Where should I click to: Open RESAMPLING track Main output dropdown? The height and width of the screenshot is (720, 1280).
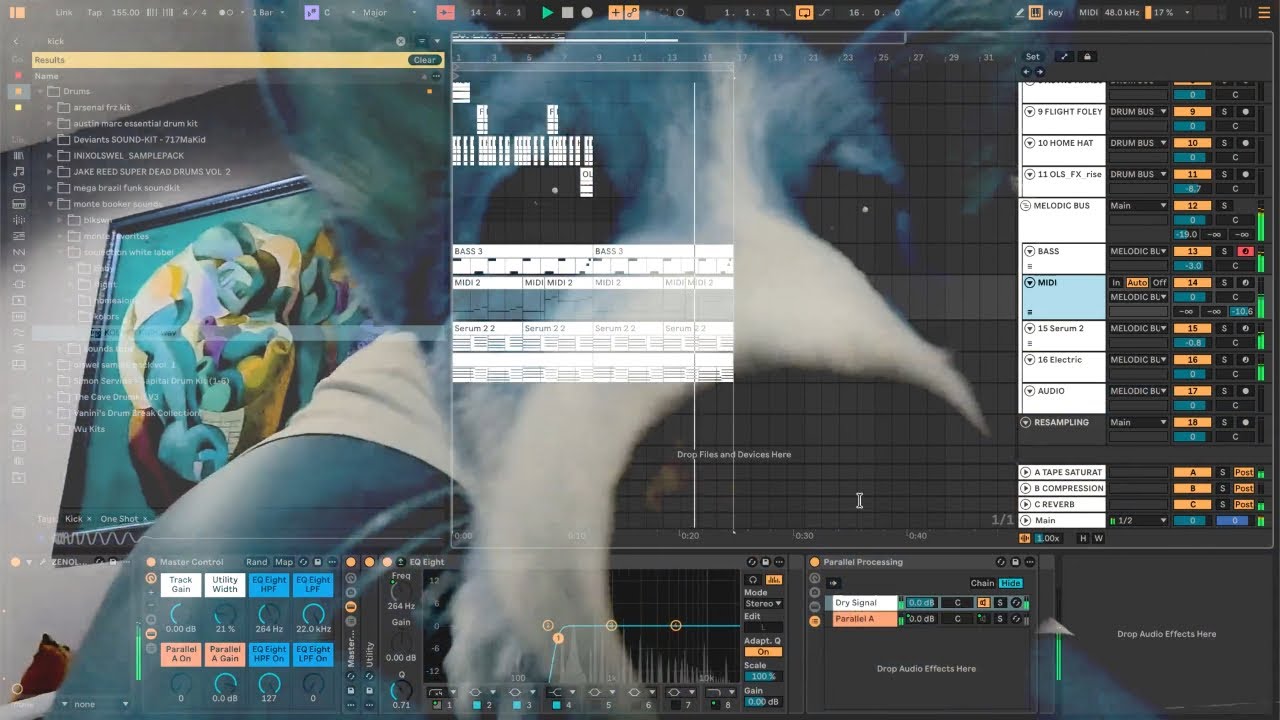[1138, 423]
